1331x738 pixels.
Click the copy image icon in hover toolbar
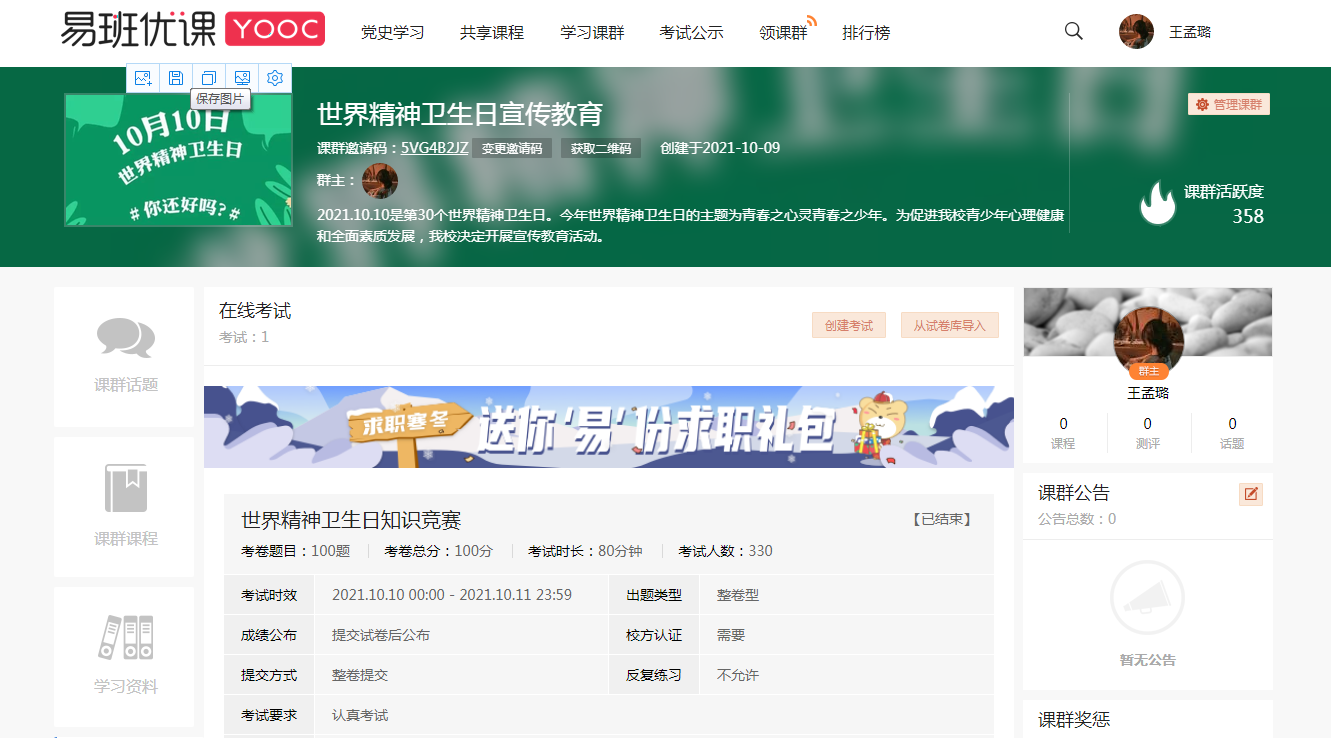pyautogui.click(x=209, y=78)
